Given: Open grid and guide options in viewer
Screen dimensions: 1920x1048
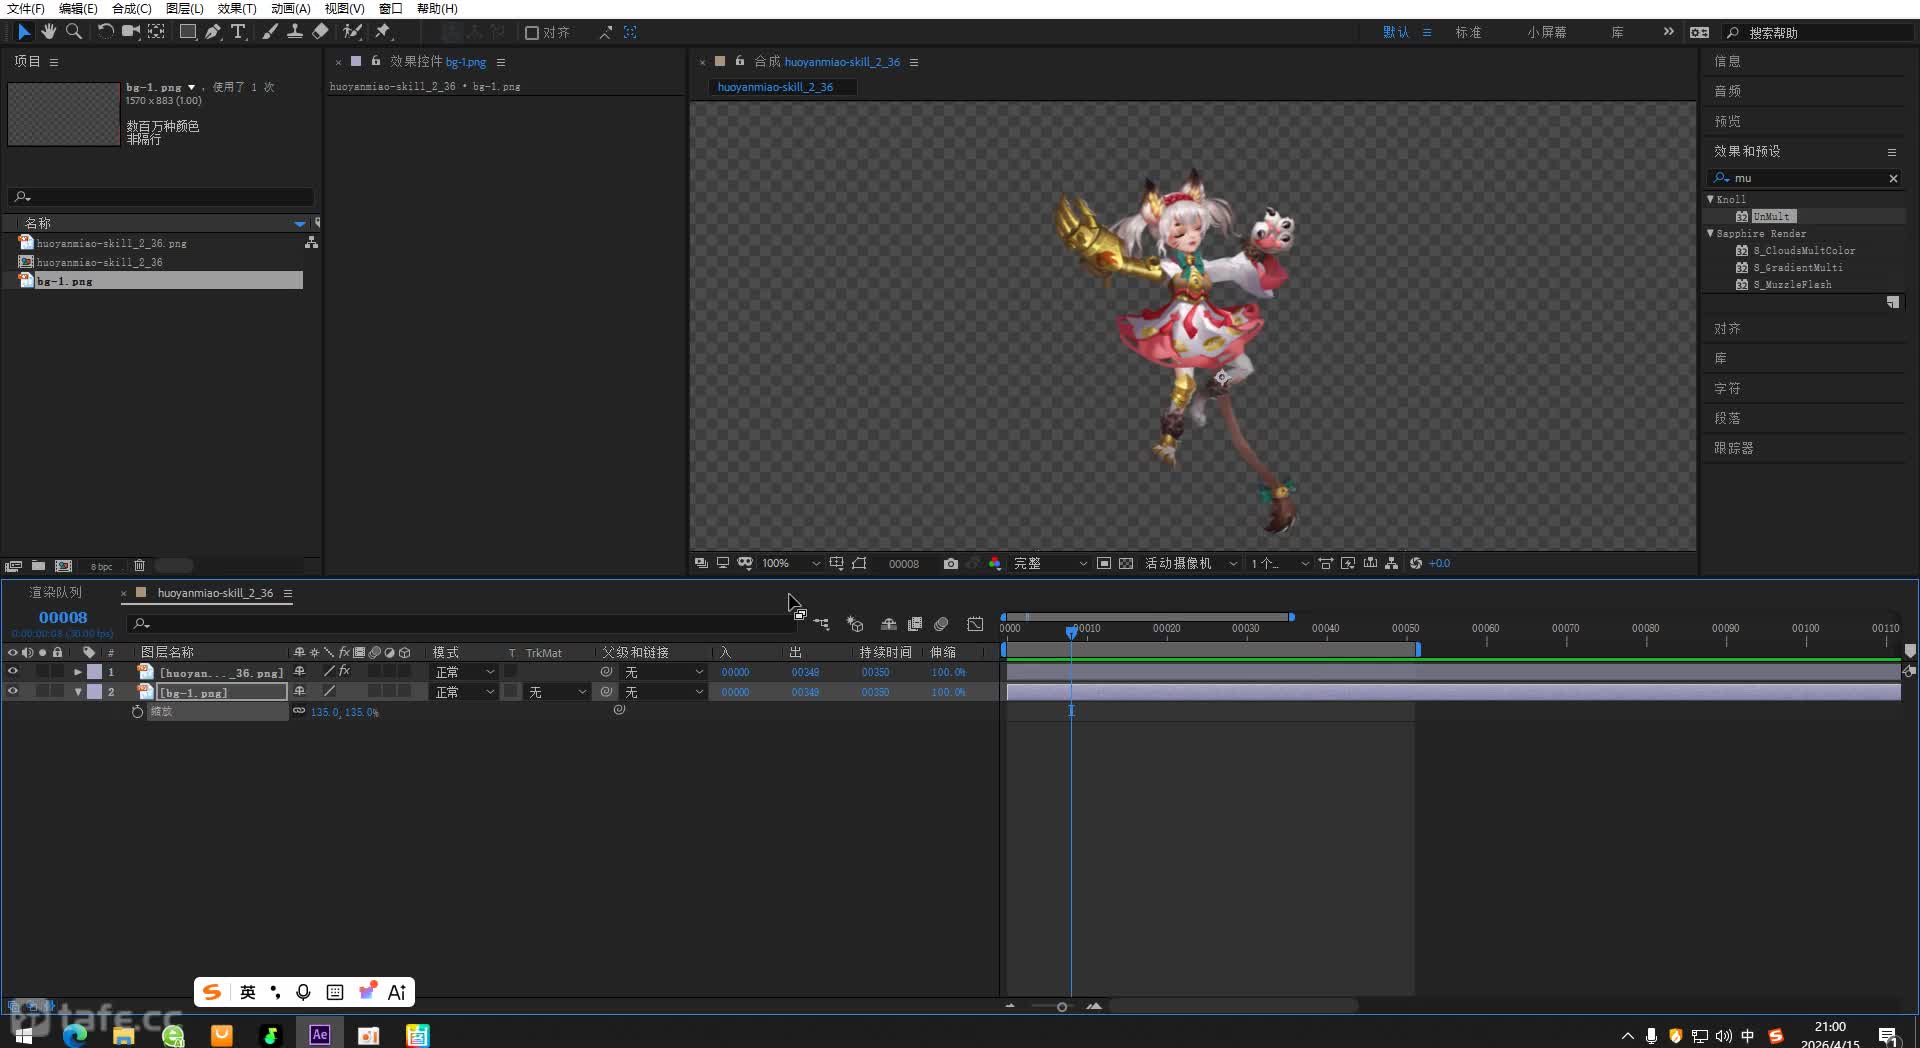Looking at the screenshot, I should pos(837,564).
